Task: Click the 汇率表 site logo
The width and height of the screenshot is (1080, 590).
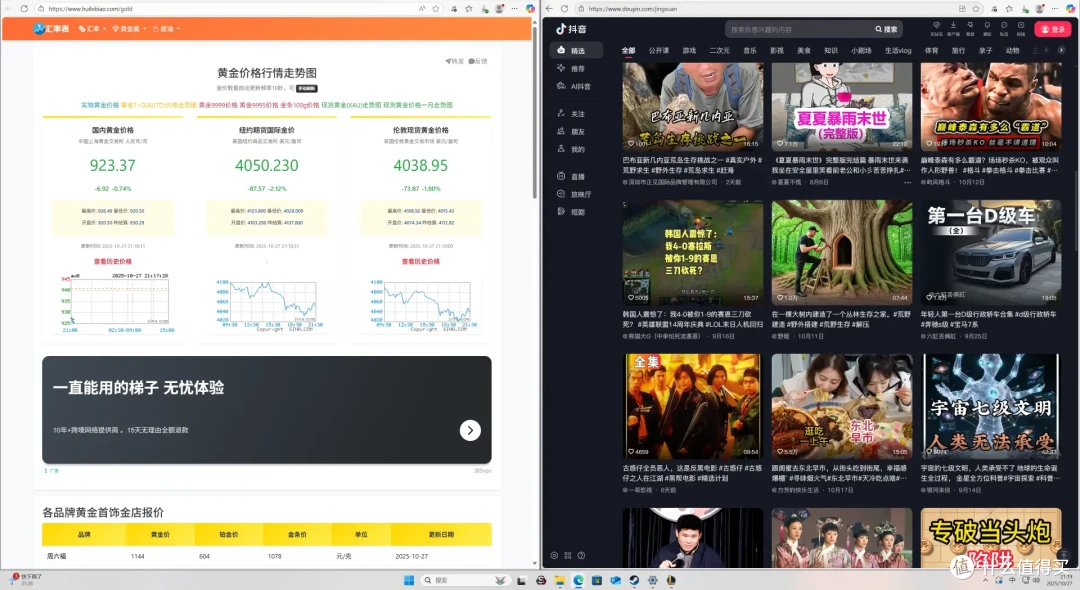Action: (51, 29)
